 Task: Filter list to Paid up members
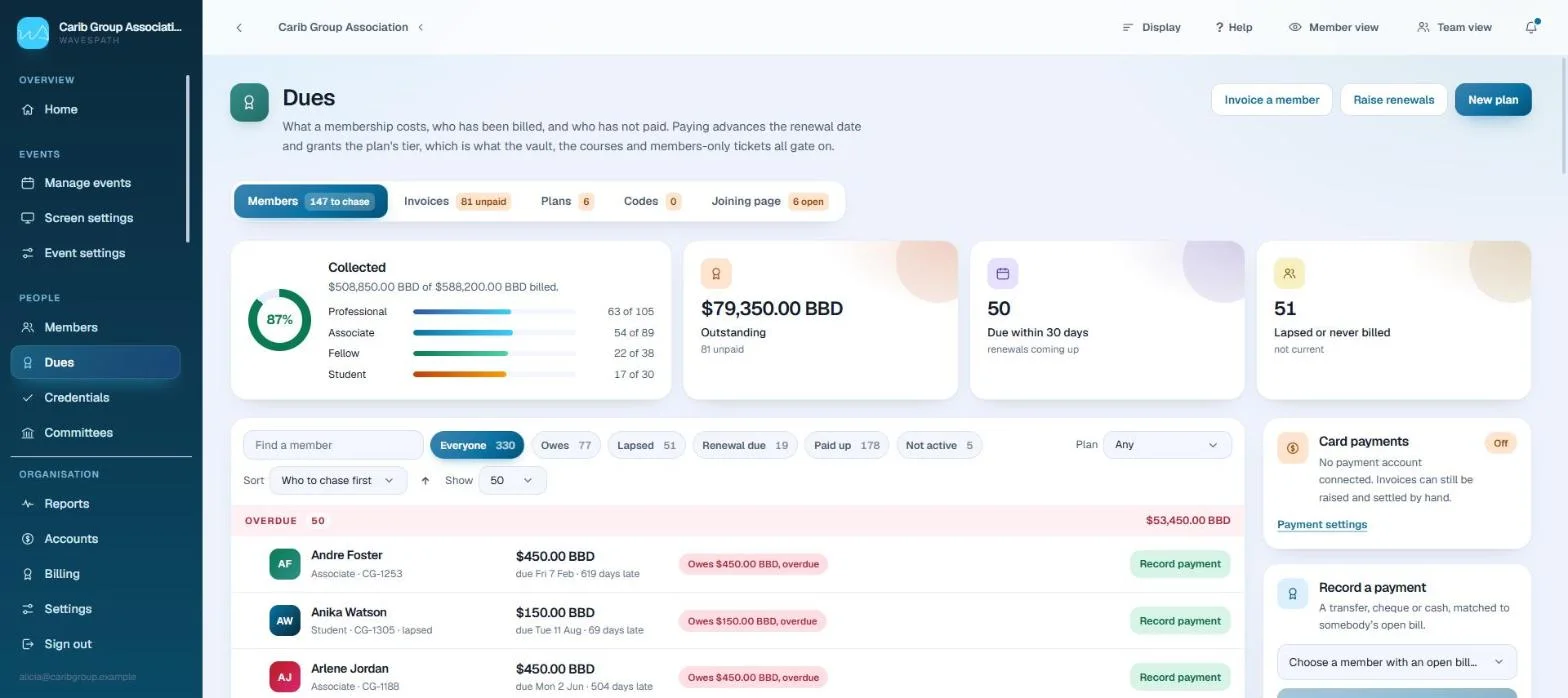pyautogui.click(x=846, y=445)
